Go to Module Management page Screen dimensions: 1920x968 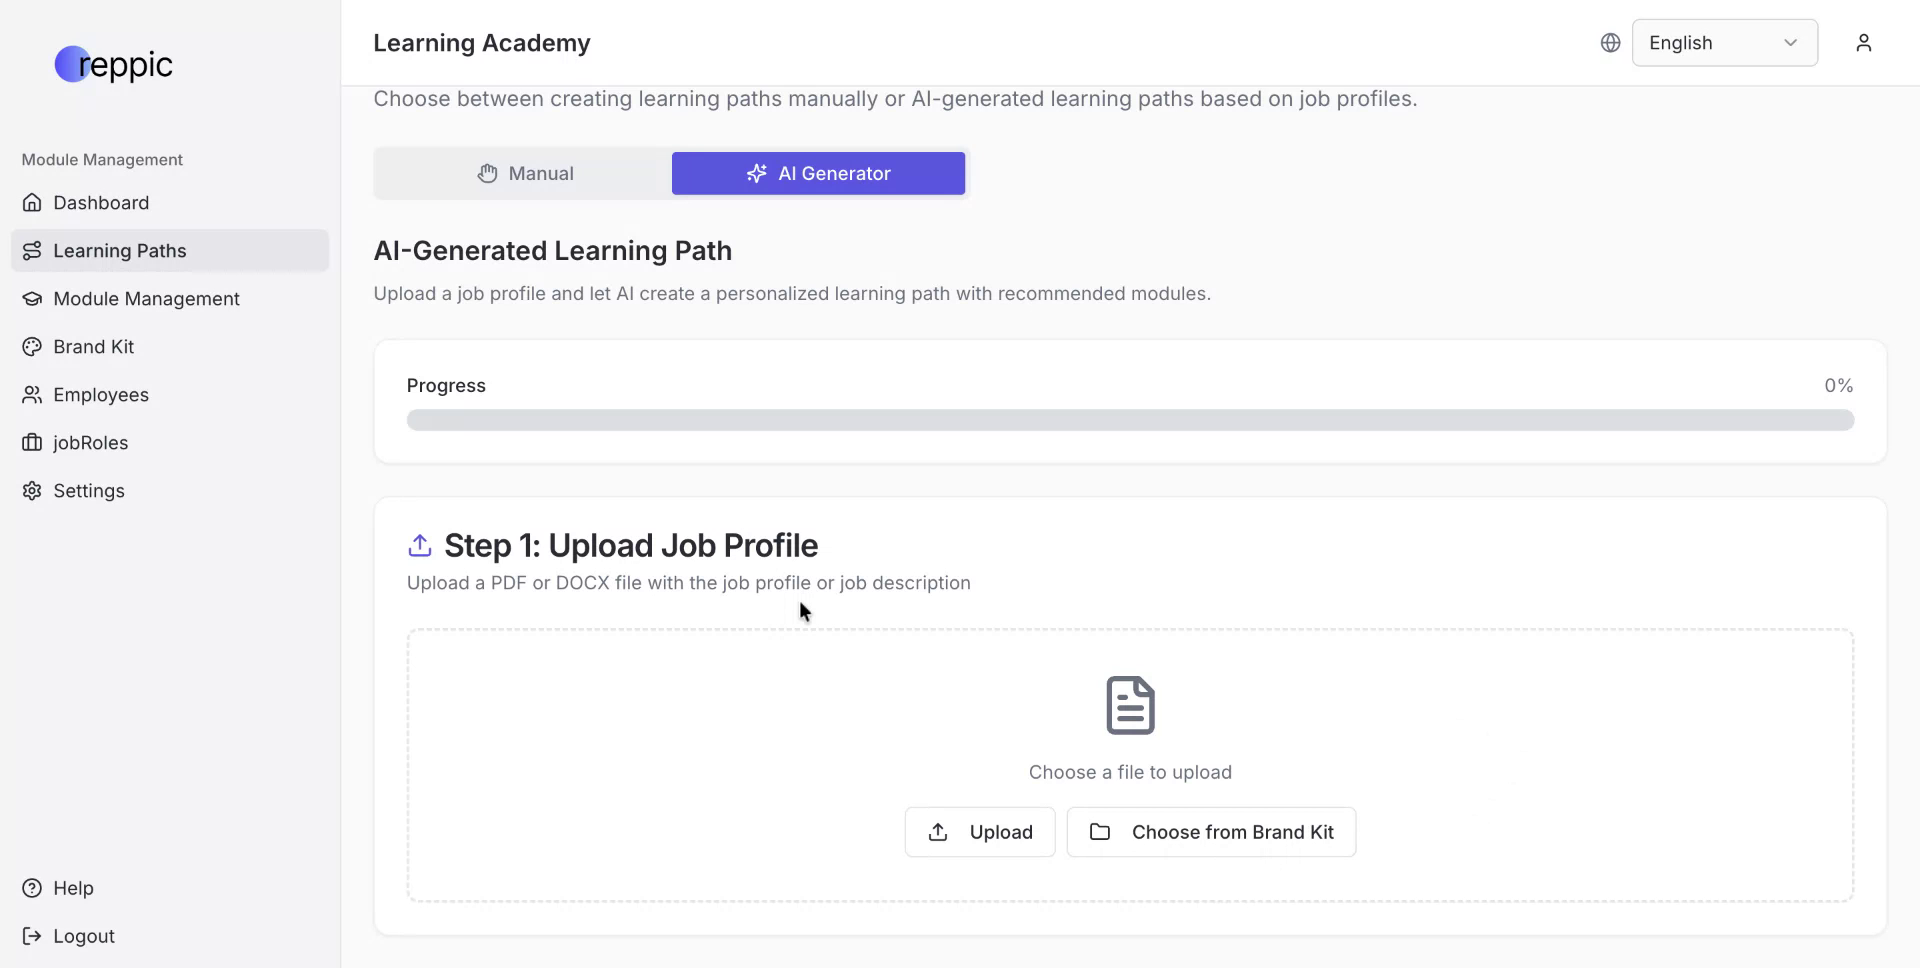tap(146, 299)
